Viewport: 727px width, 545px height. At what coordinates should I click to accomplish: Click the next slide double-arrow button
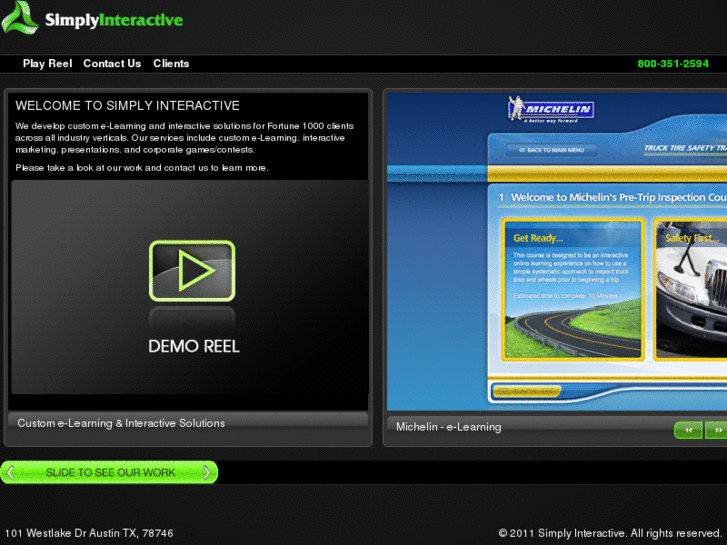pos(716,430)
